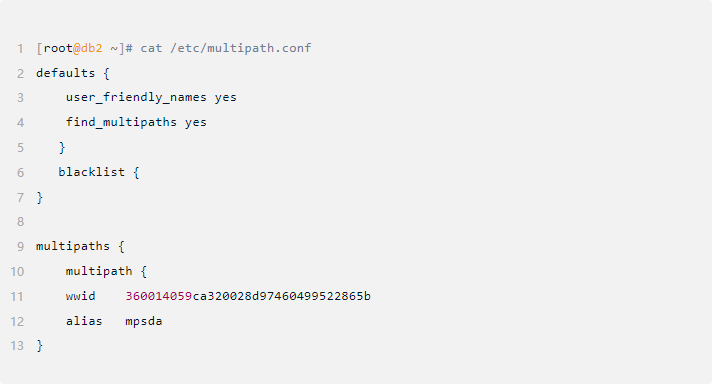Click the find_multipaths option text
Viewport: 713px width, 385px height.
tap(121, 122)
